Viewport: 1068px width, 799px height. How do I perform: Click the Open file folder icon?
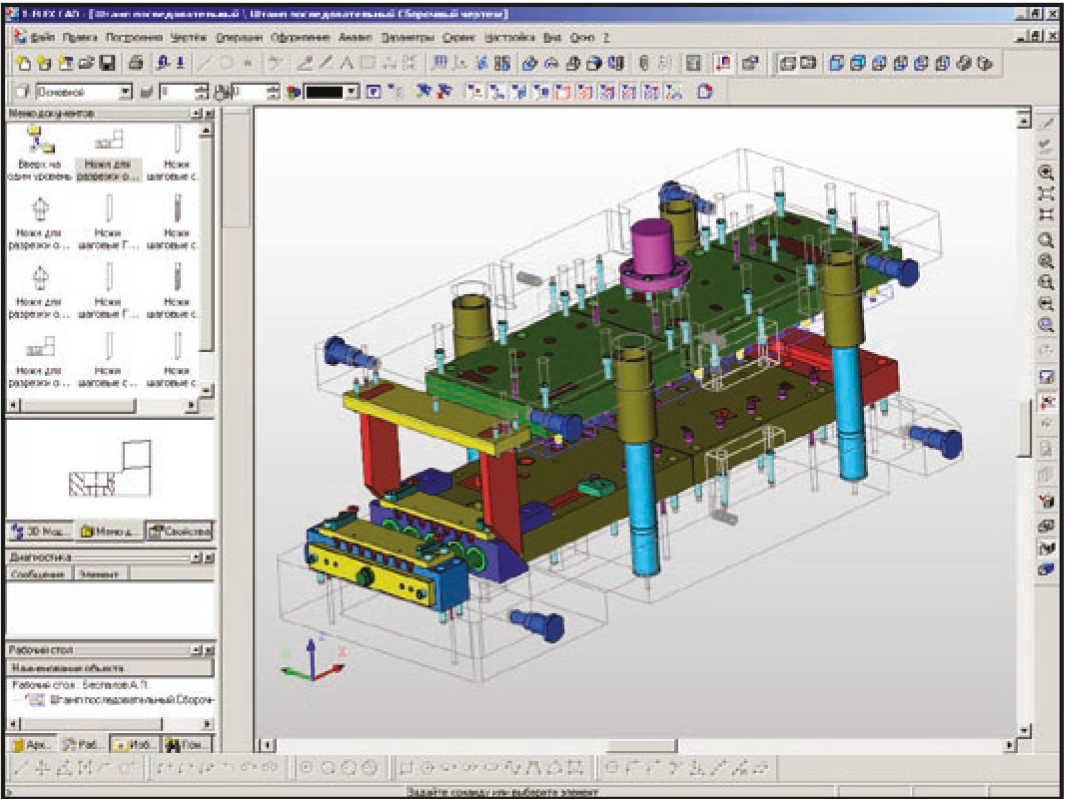86,63
